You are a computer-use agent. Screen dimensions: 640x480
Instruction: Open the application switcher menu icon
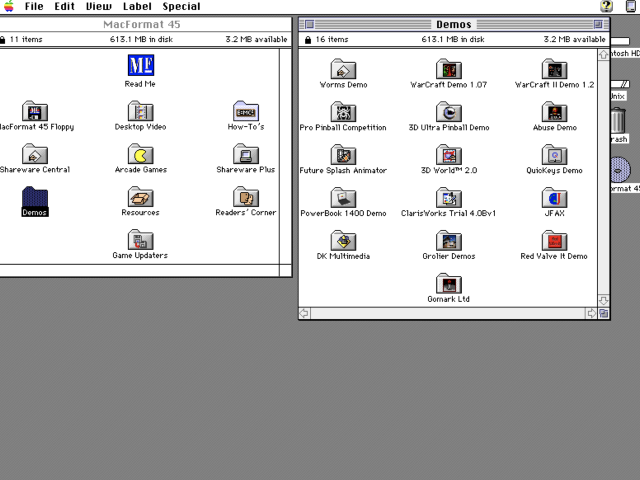pos(631,6)
